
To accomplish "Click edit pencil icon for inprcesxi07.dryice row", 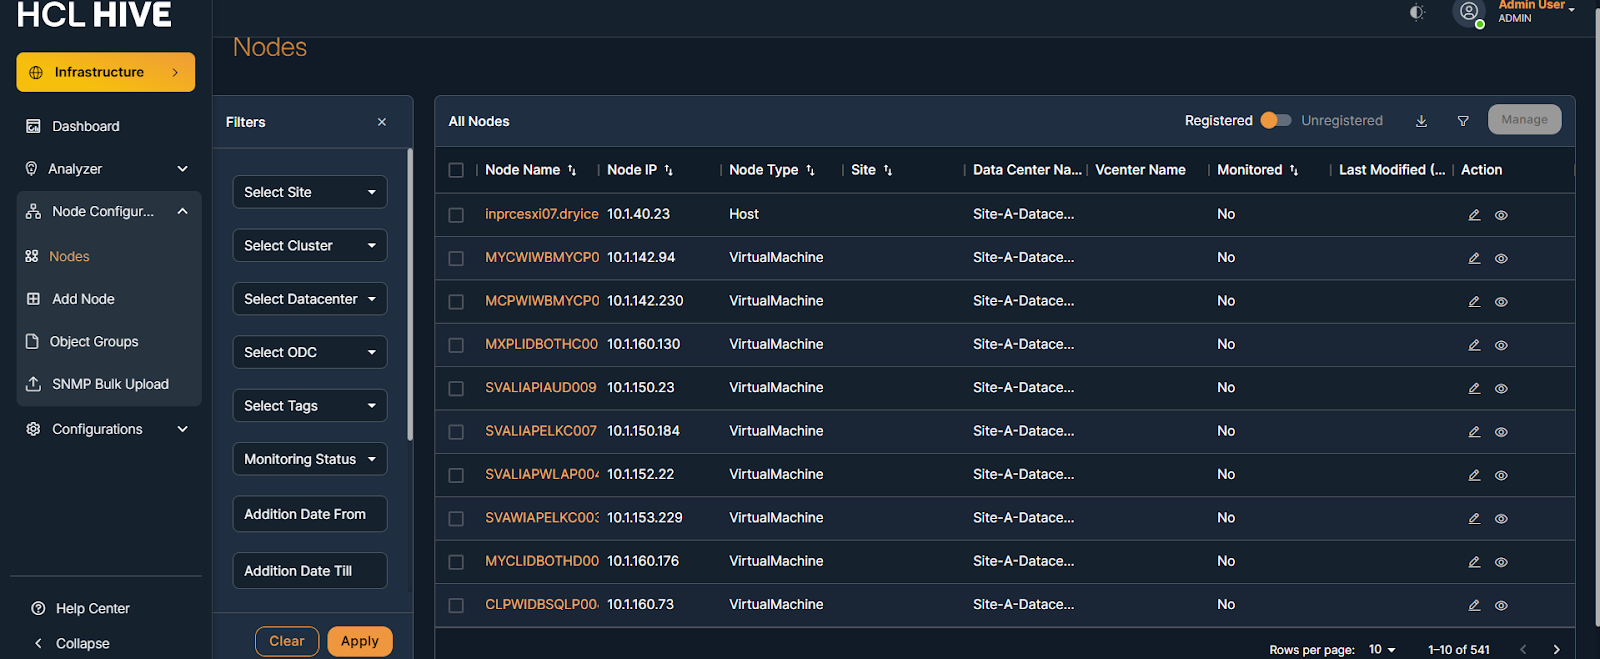I will coord(1474,215).
